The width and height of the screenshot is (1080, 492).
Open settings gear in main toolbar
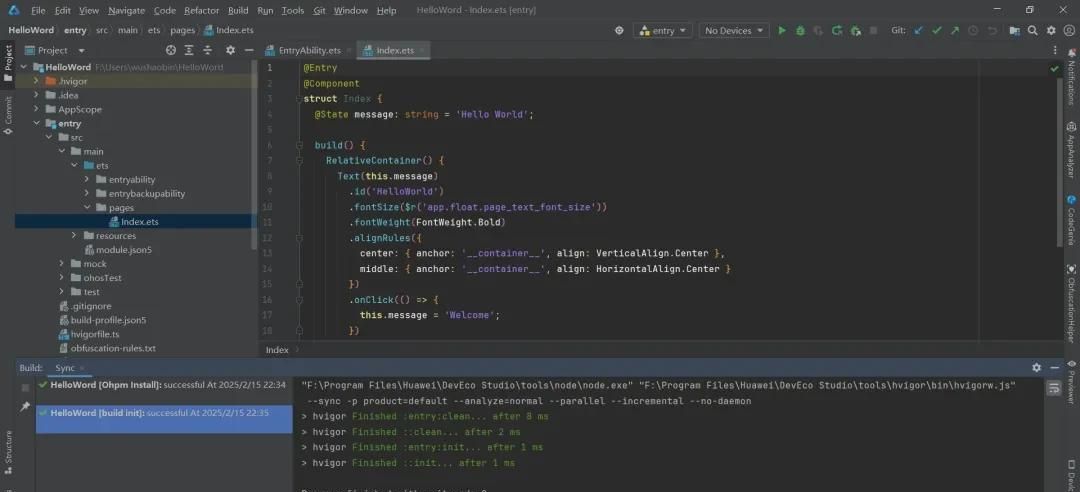(x=1049, y=31)
